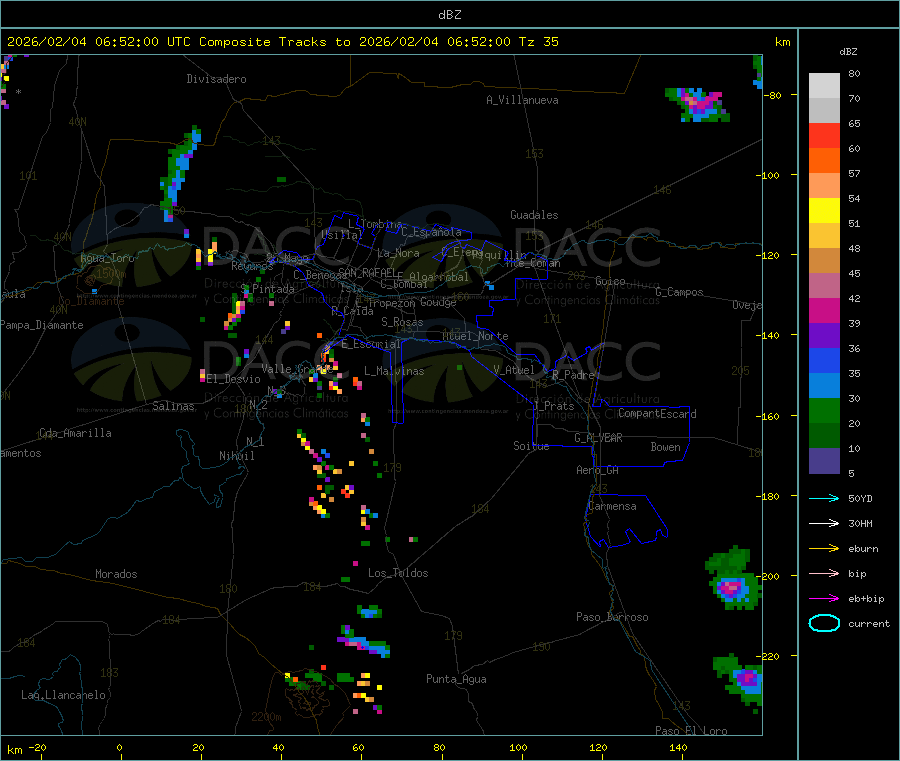Viewport: 900px width, 761px height.
Task: Click the km label at the header's right end
Action: [782, 42]
